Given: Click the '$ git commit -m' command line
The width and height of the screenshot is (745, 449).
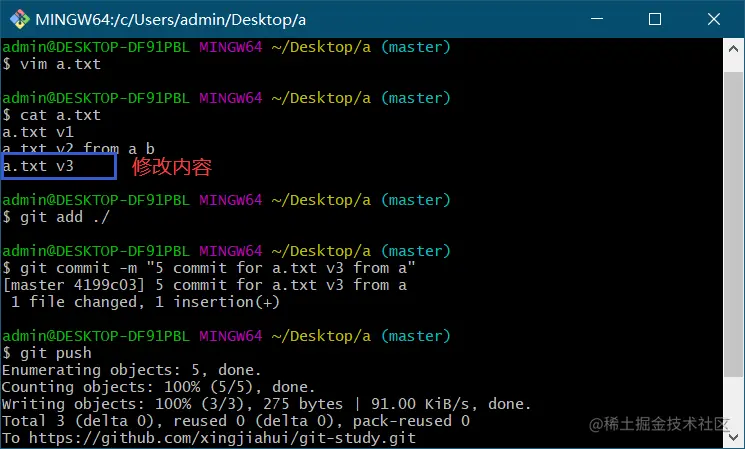Looking at the screenshot, I should 209,268.
